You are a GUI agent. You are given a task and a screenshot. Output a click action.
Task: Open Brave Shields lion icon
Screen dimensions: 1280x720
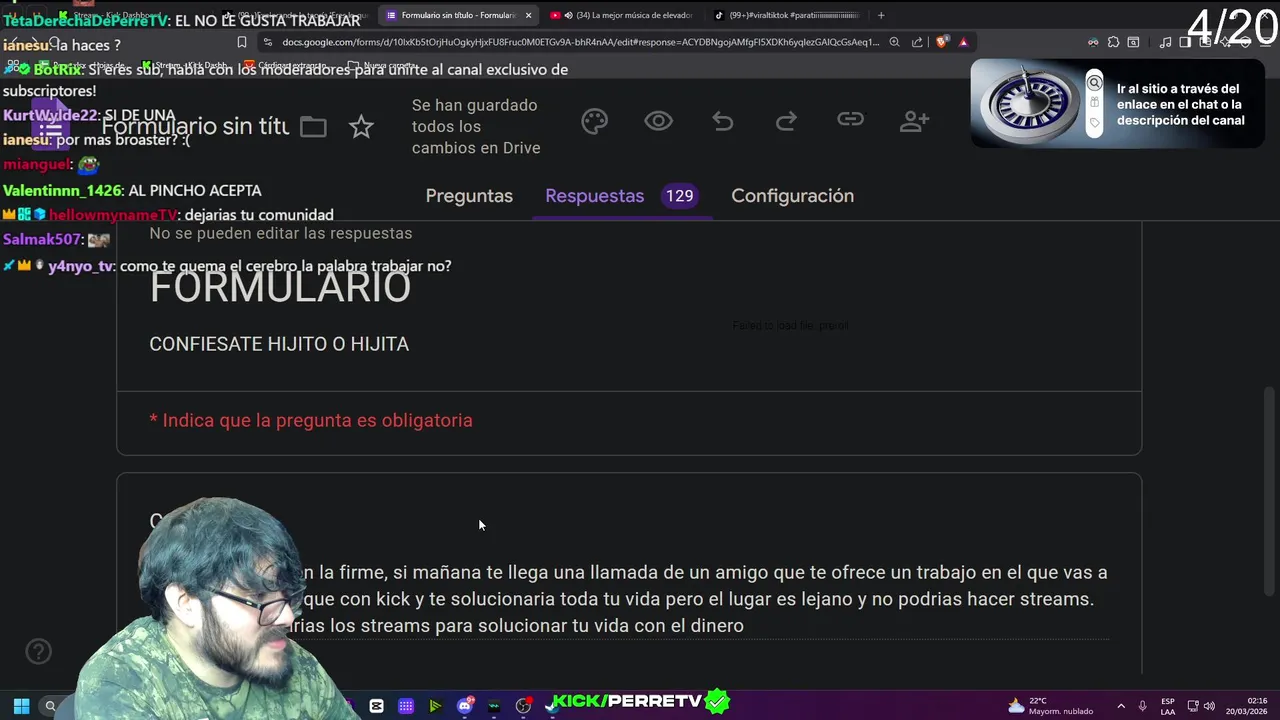tap(941, 42)
